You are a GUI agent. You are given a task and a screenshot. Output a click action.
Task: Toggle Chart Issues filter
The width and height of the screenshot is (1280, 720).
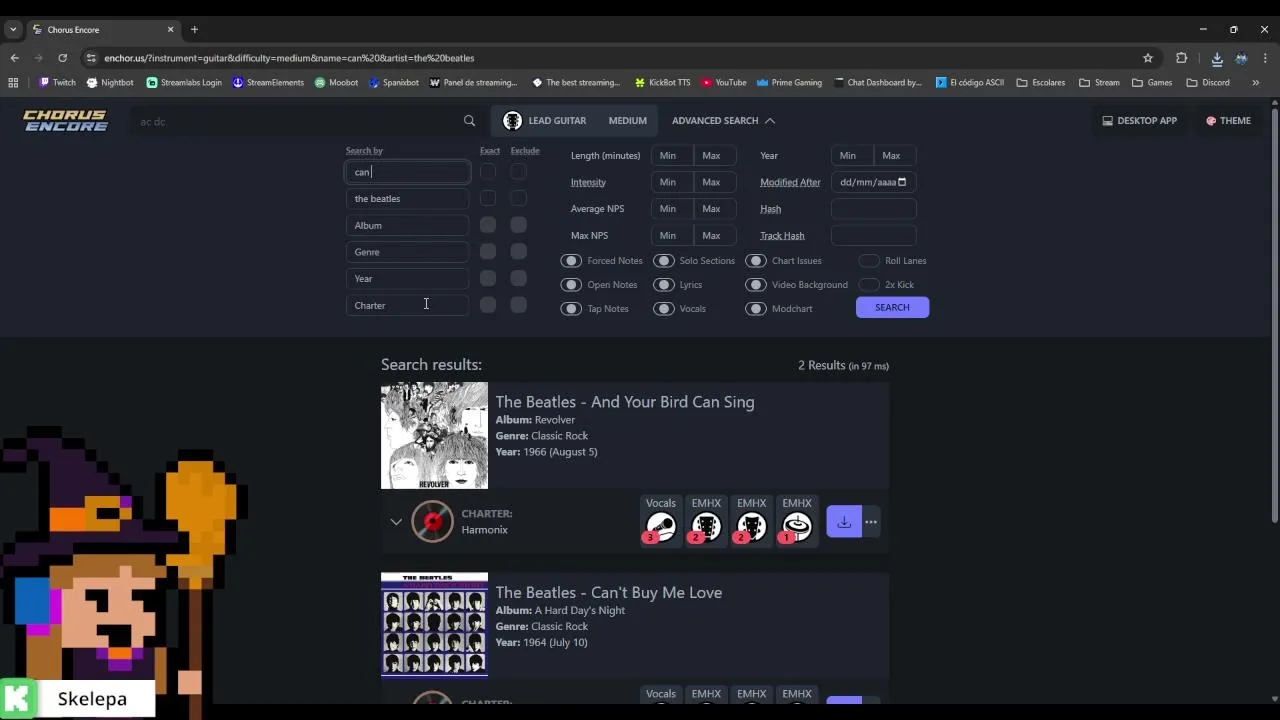pyautogui.click(x=756, y=261)
